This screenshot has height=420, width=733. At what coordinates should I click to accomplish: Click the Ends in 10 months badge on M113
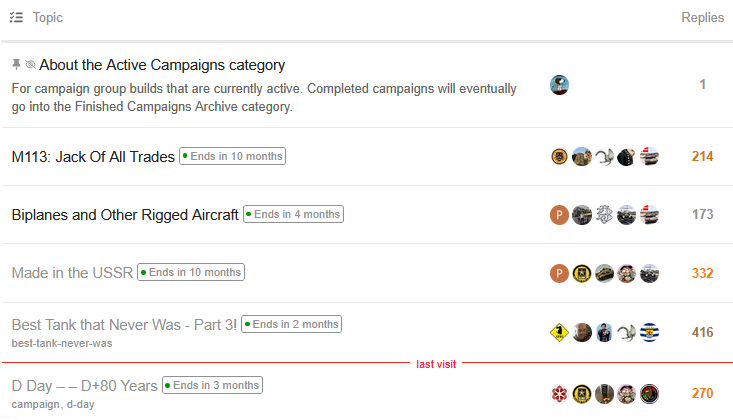tap(232, 156)
